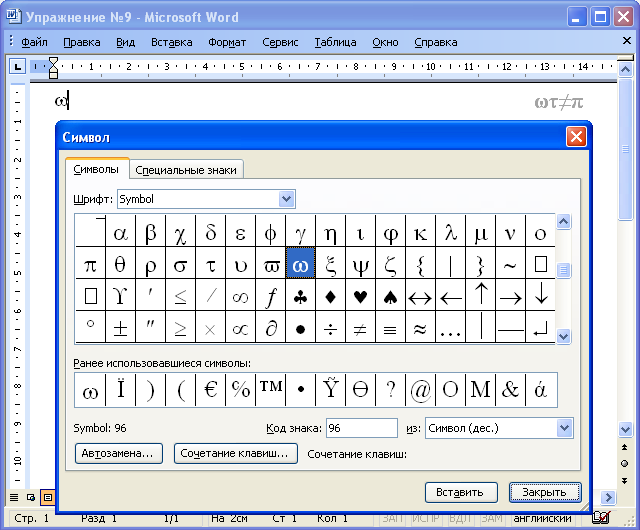Select the euro sign in recent symbols

click(211, 390)
